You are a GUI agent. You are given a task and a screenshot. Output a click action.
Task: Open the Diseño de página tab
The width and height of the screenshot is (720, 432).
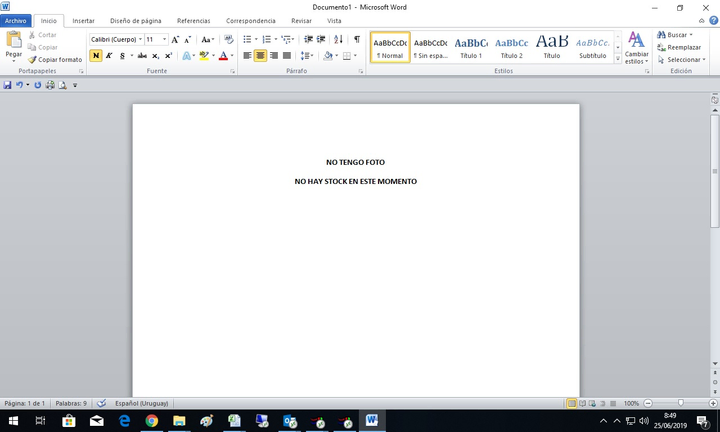pos(136,20)
